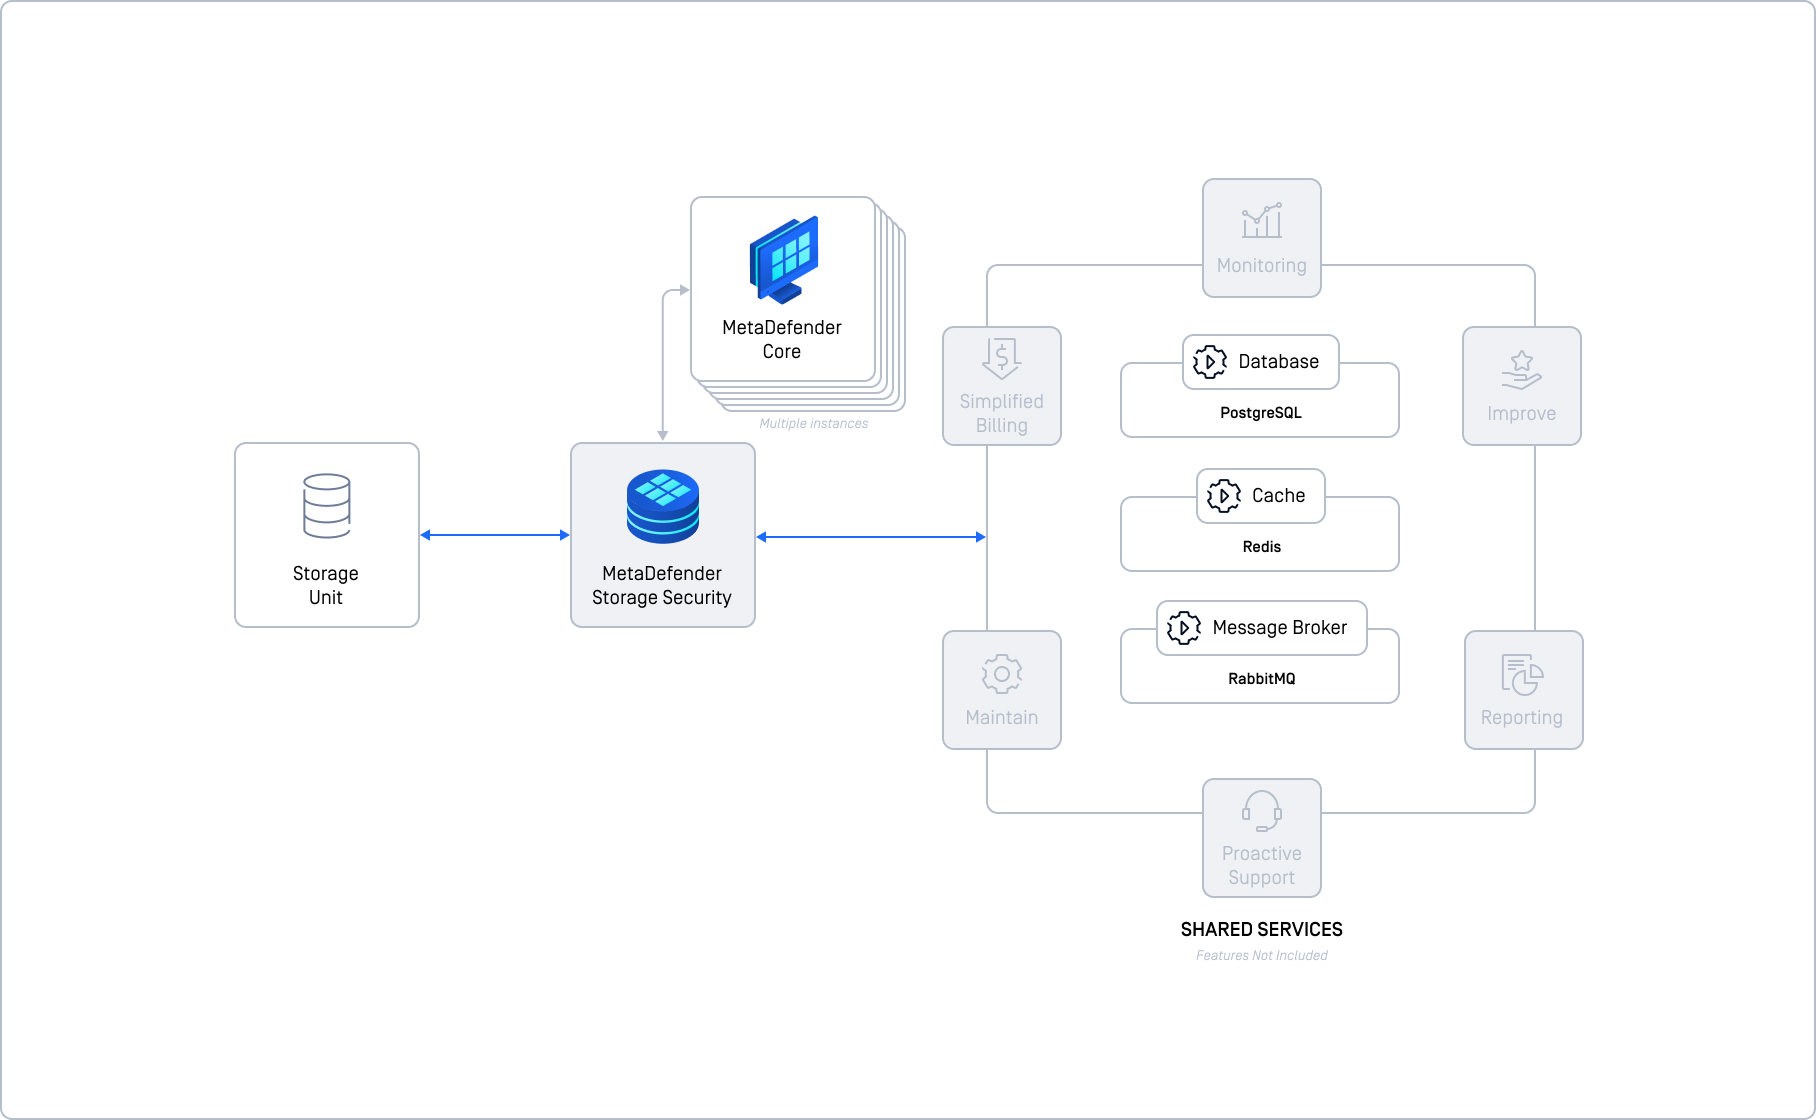Click the Reporting label text

pos(1522,718)
